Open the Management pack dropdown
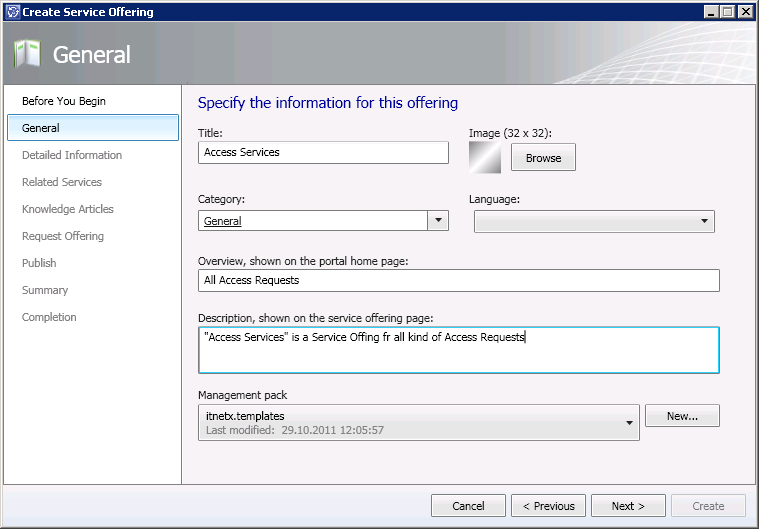This screenshot has width=759, height=529. (629, 423)
